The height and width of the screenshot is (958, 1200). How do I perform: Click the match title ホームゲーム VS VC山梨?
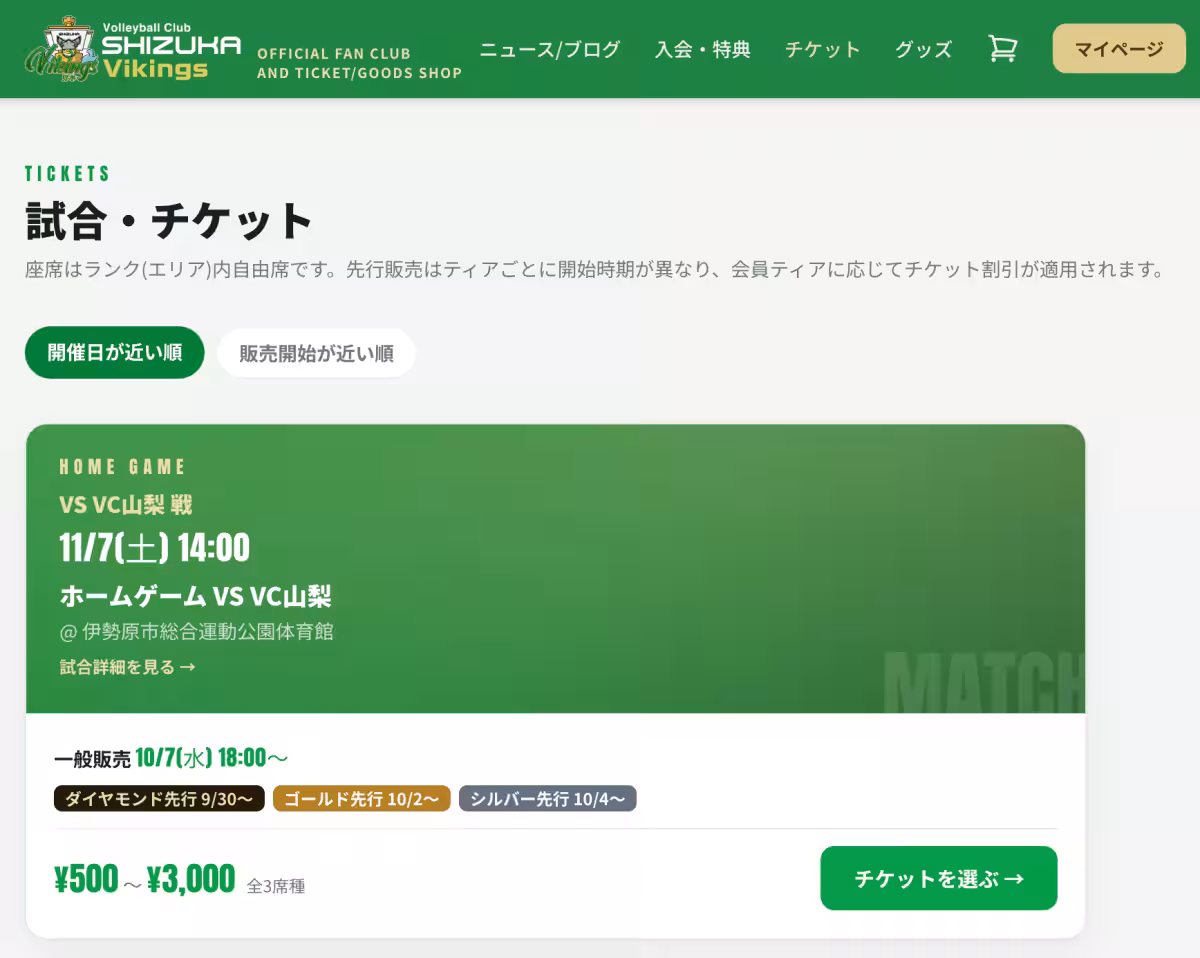pyautogui.click(x=196, y=596)
